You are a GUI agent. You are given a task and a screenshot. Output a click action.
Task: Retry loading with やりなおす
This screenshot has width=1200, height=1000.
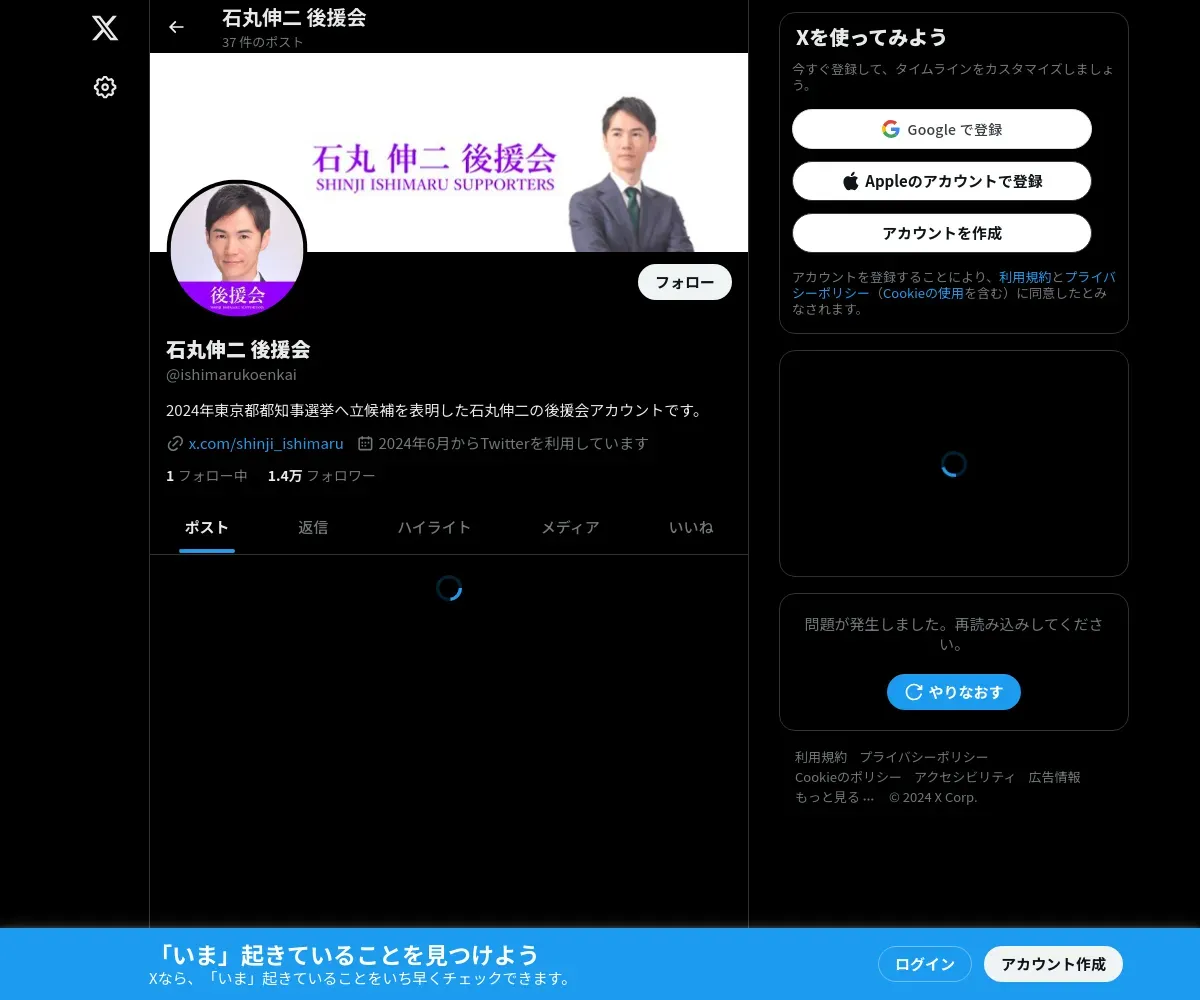[954, 692]
